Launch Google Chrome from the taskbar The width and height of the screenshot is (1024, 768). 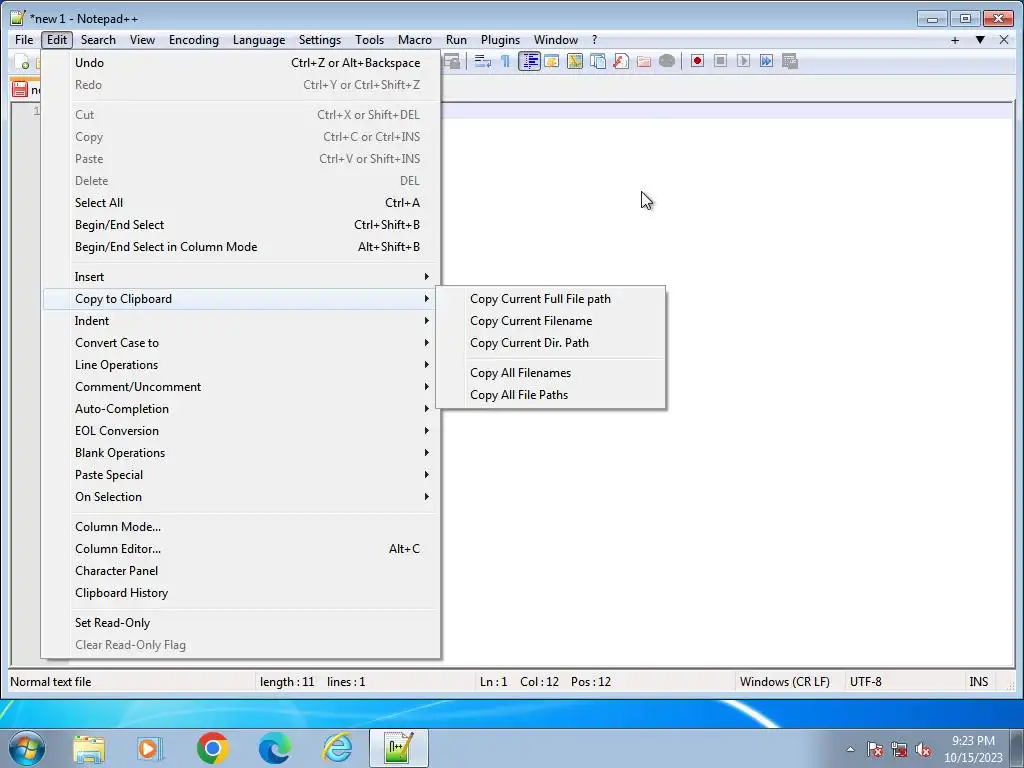click(x=212, y=748)
